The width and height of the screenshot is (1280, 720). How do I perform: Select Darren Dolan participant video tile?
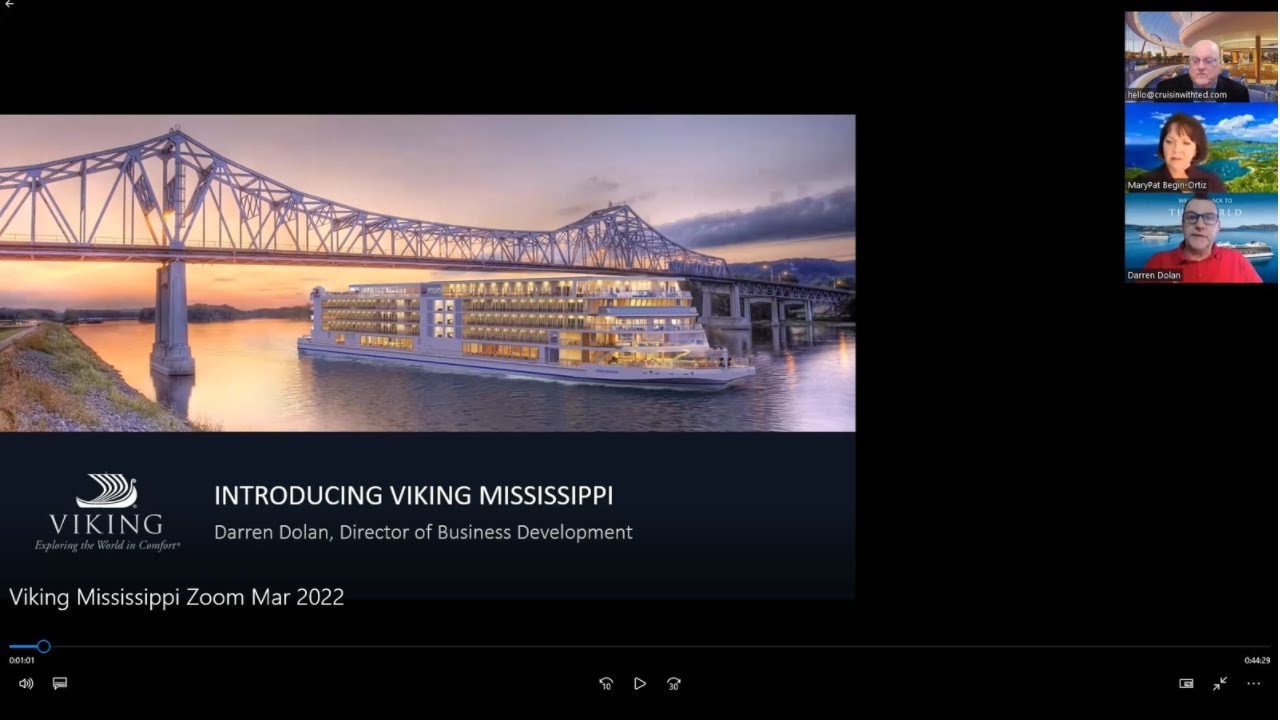[1201, 238]
